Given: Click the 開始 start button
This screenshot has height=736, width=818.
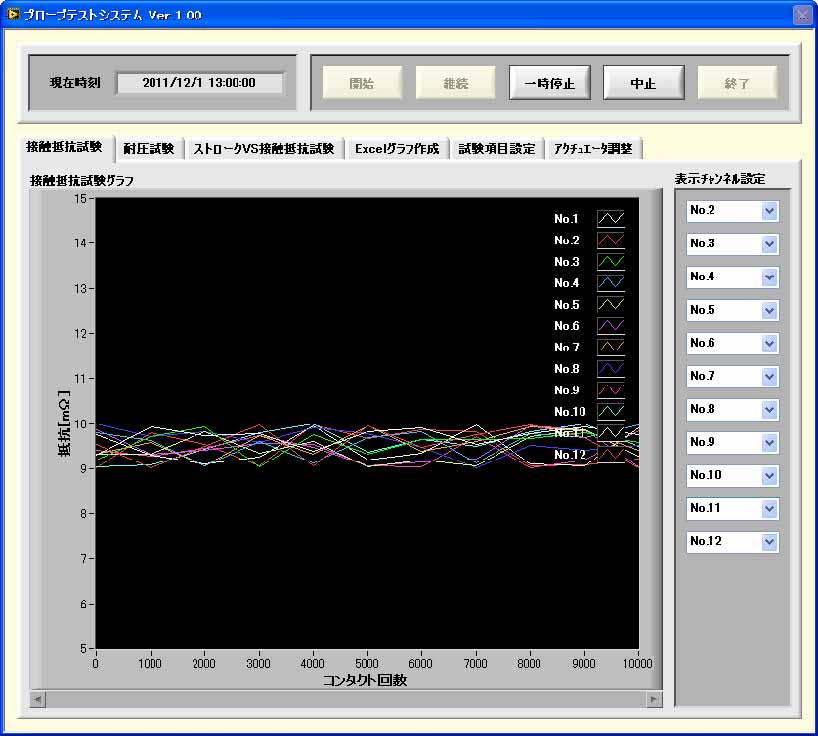Looking at the screenshot, I should point(362,83).
